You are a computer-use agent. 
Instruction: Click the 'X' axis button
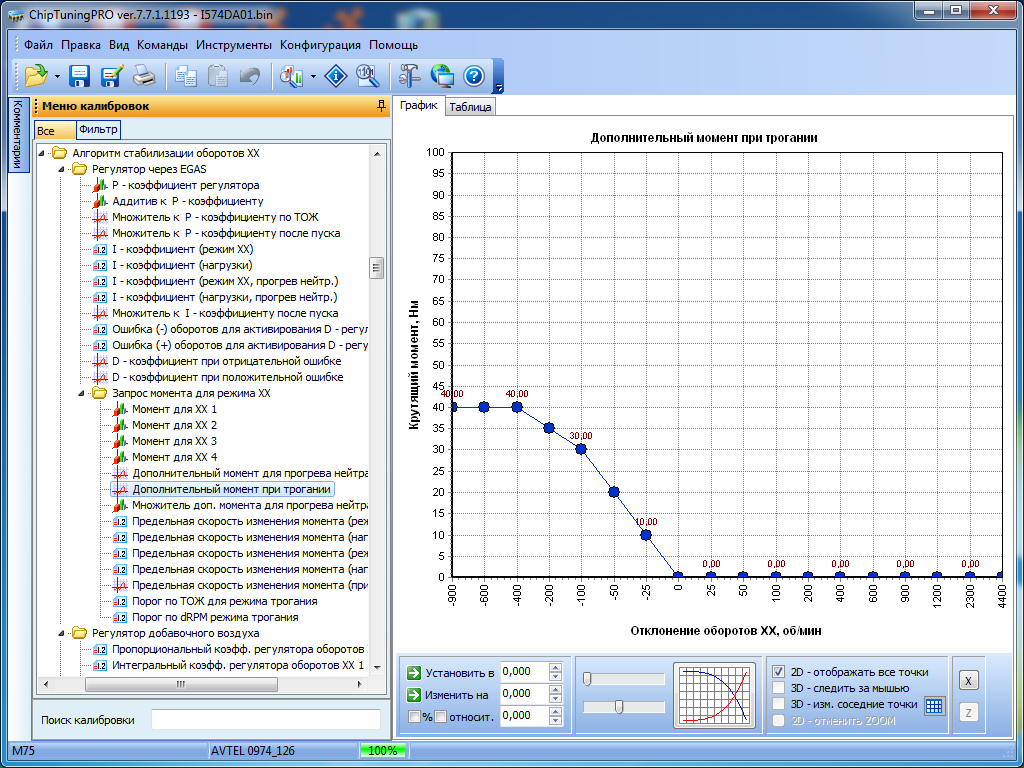[x=967, y=680]
